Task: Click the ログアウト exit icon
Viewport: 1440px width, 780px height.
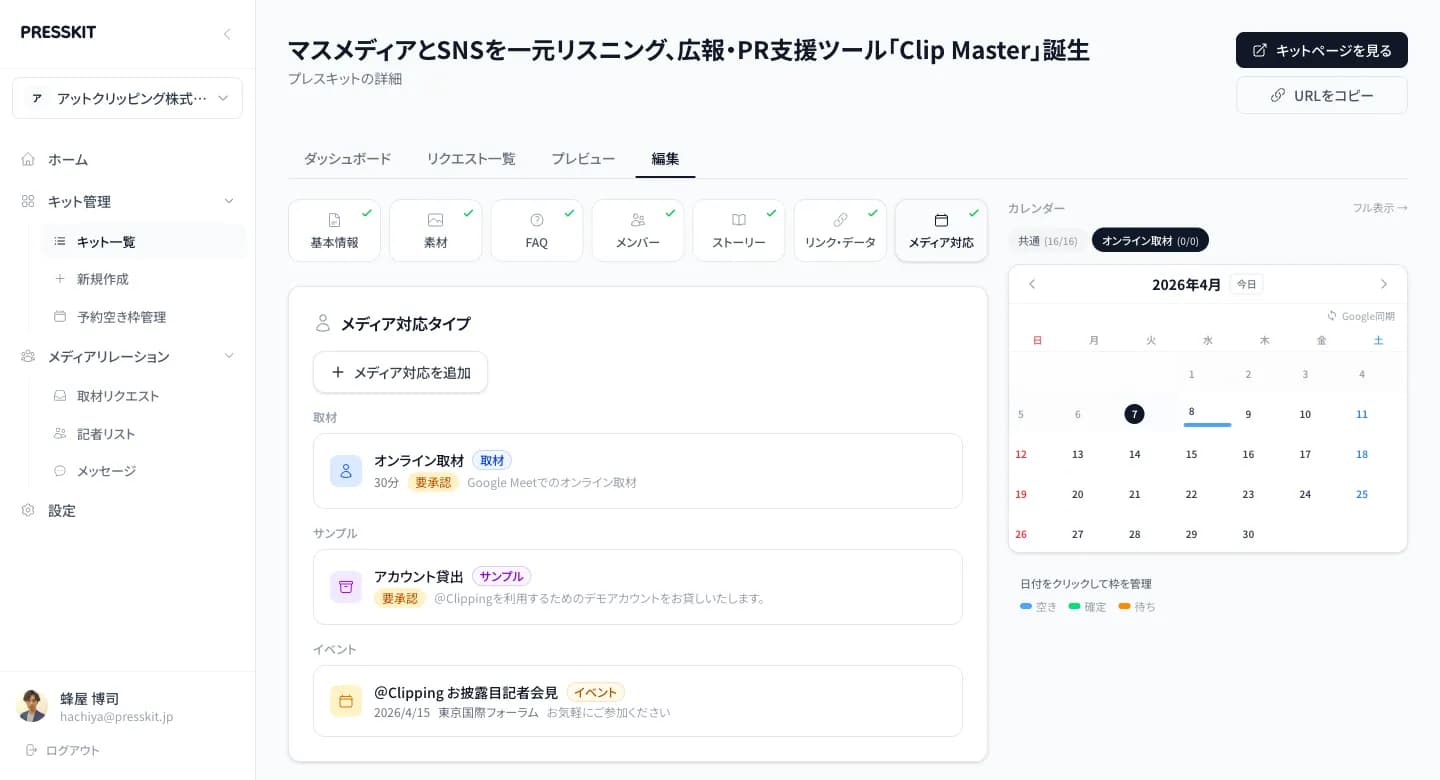Action: (x=31, y=750)
